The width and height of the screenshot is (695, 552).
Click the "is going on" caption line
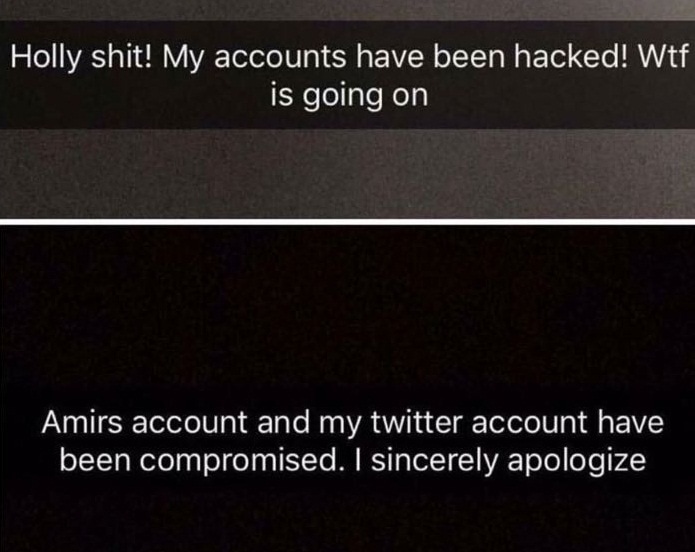click(349, 96)
